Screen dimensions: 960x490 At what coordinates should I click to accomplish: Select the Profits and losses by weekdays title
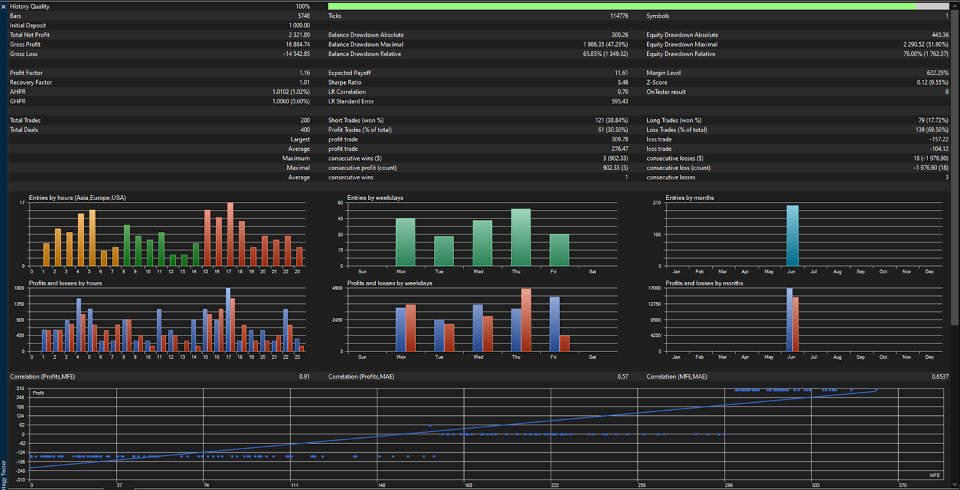390,283
